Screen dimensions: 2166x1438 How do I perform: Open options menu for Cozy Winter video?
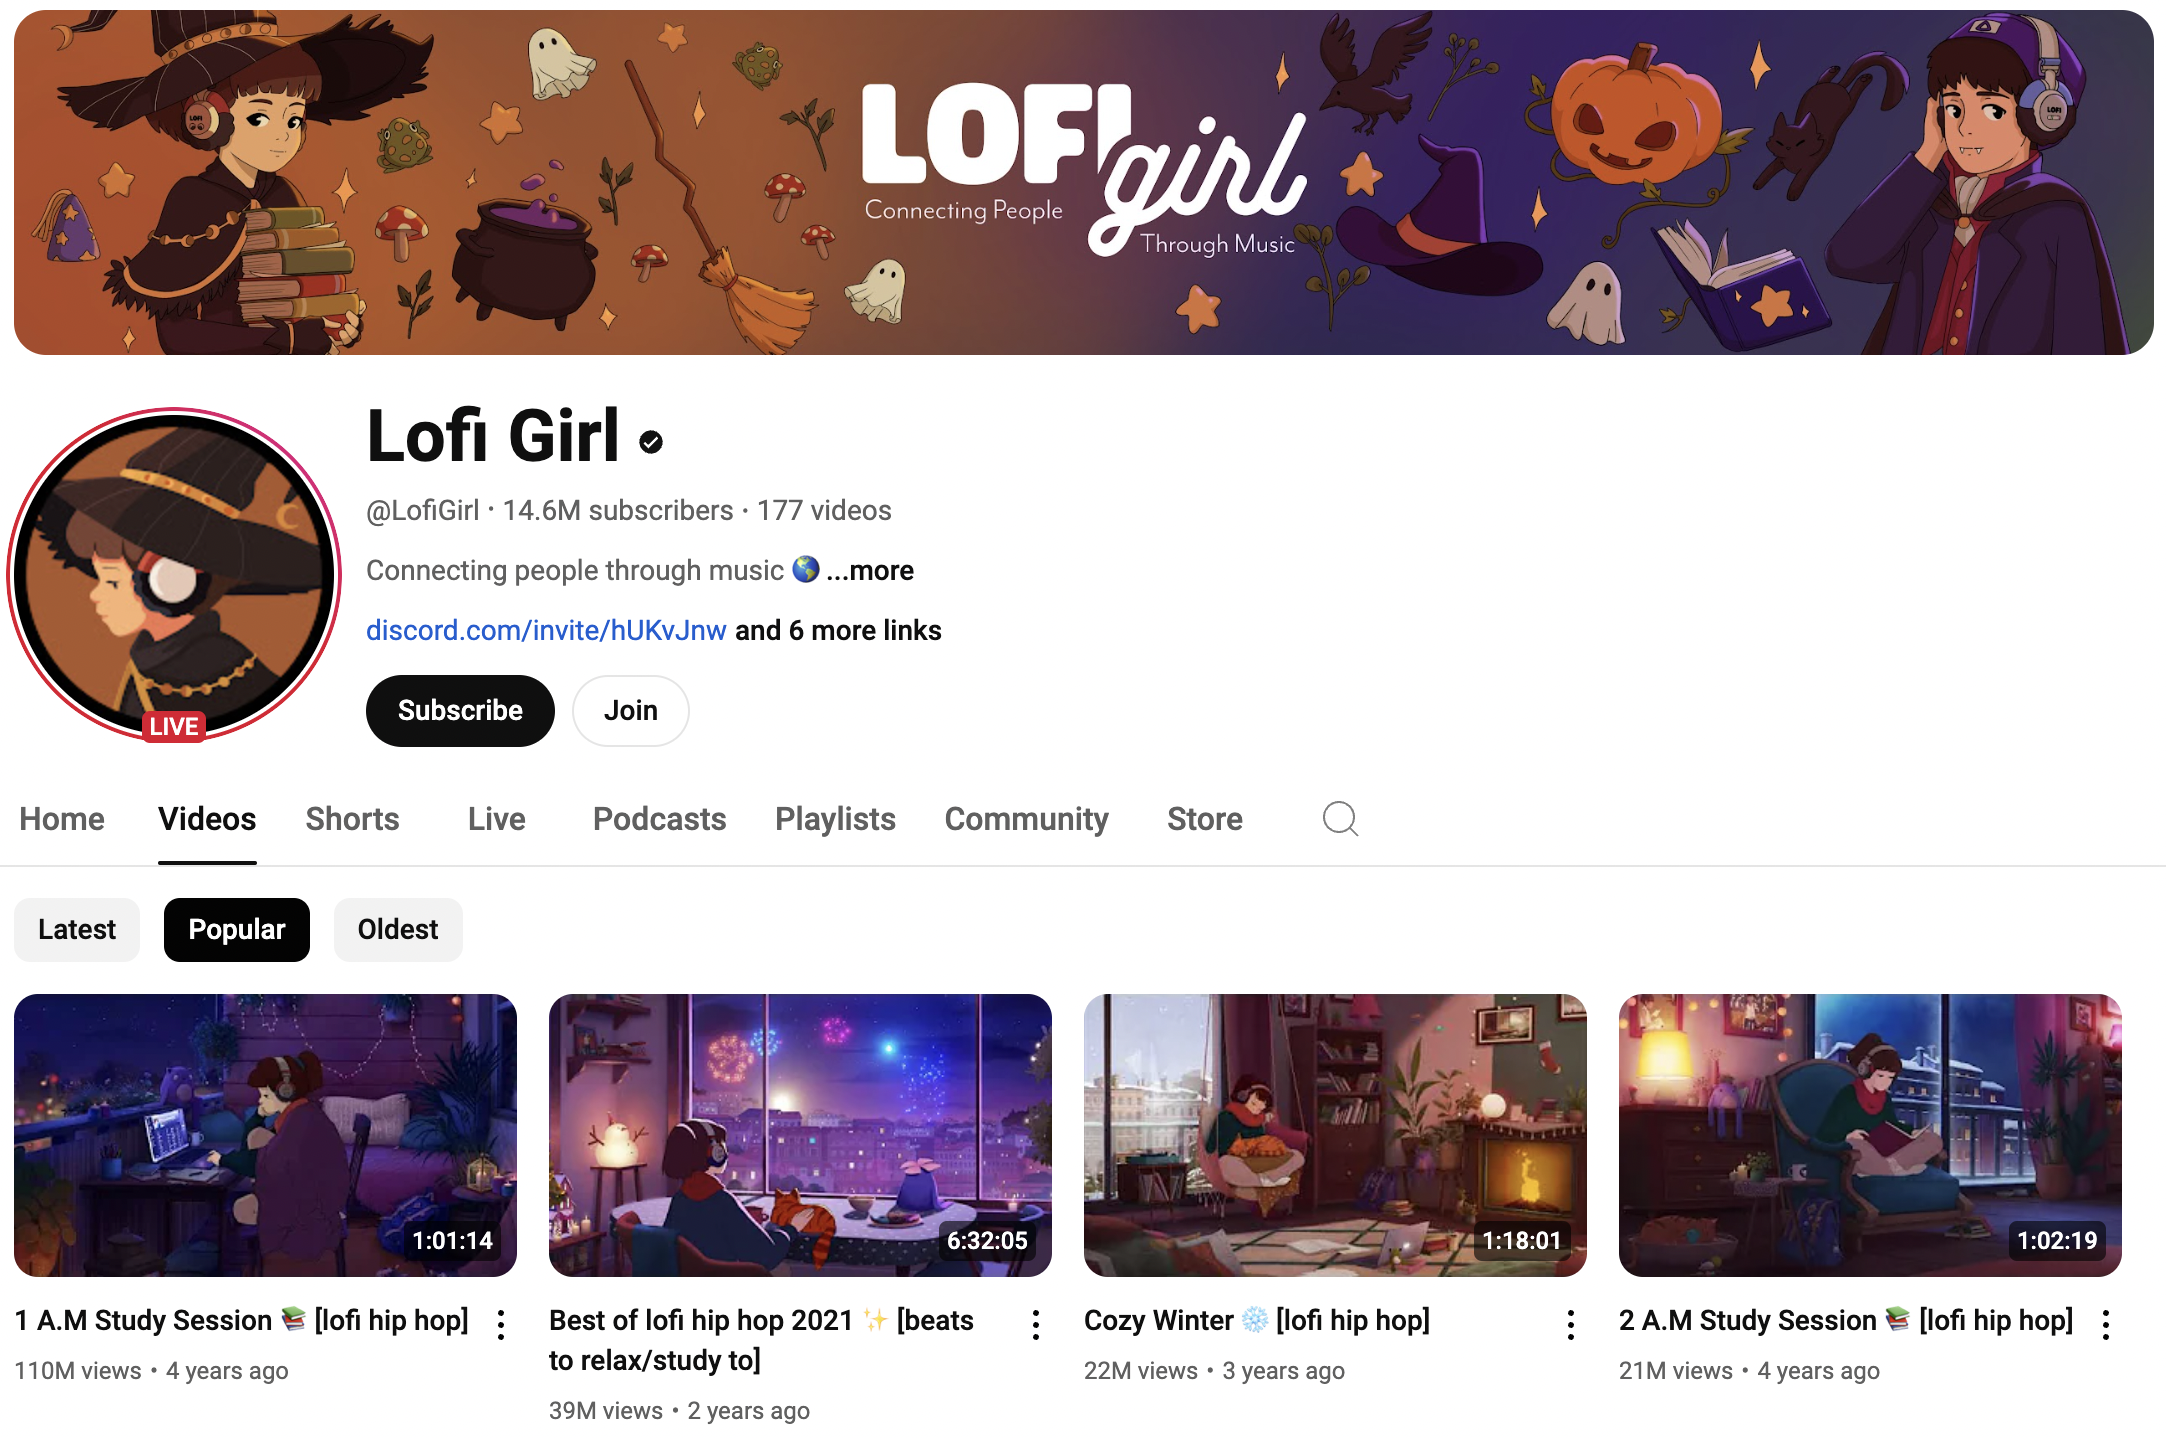[1571, 1325]
